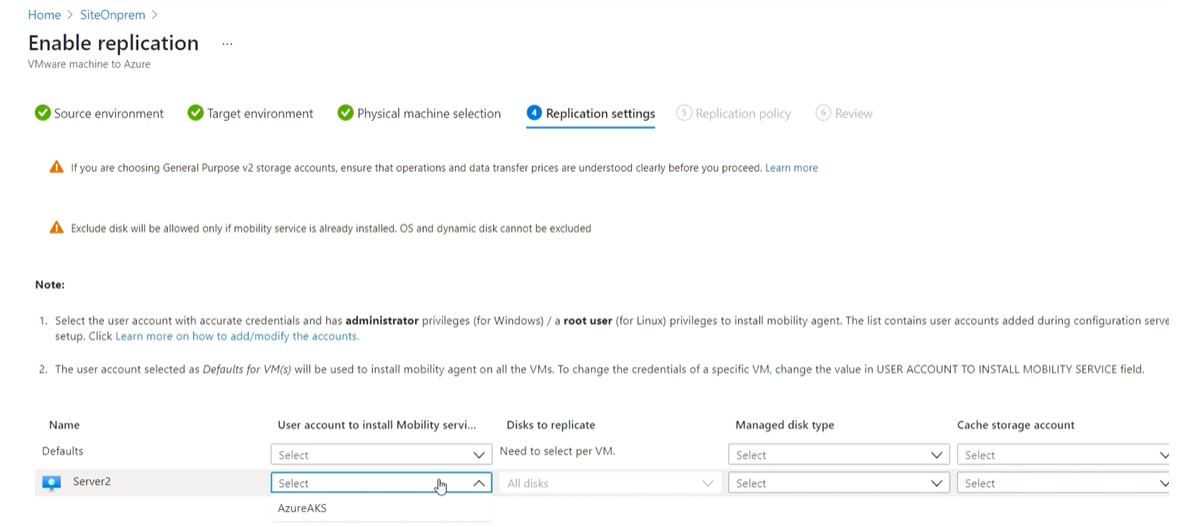This screenshot has height=527, width=1181.
Task: Open SiteOnprem breadcrumb link
Action: pyautogui.click(x=113, y=14)
